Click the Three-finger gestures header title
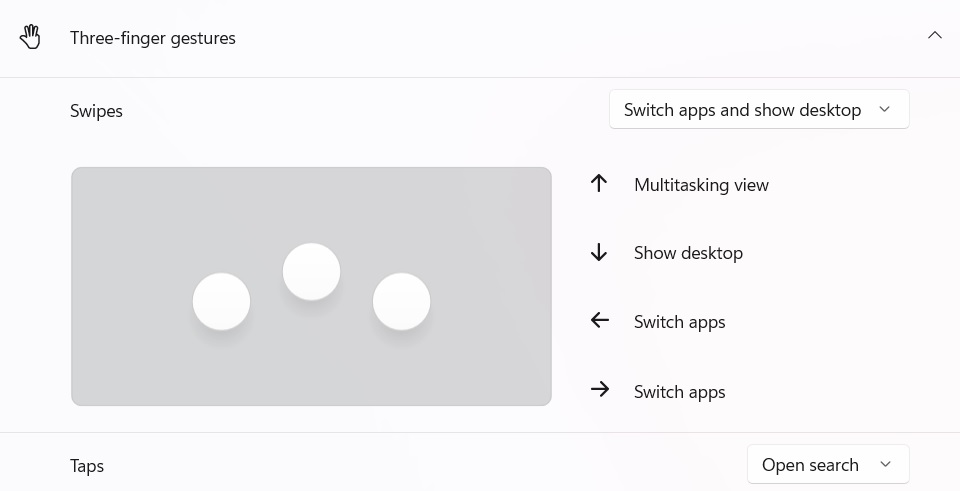 [153, 38]
